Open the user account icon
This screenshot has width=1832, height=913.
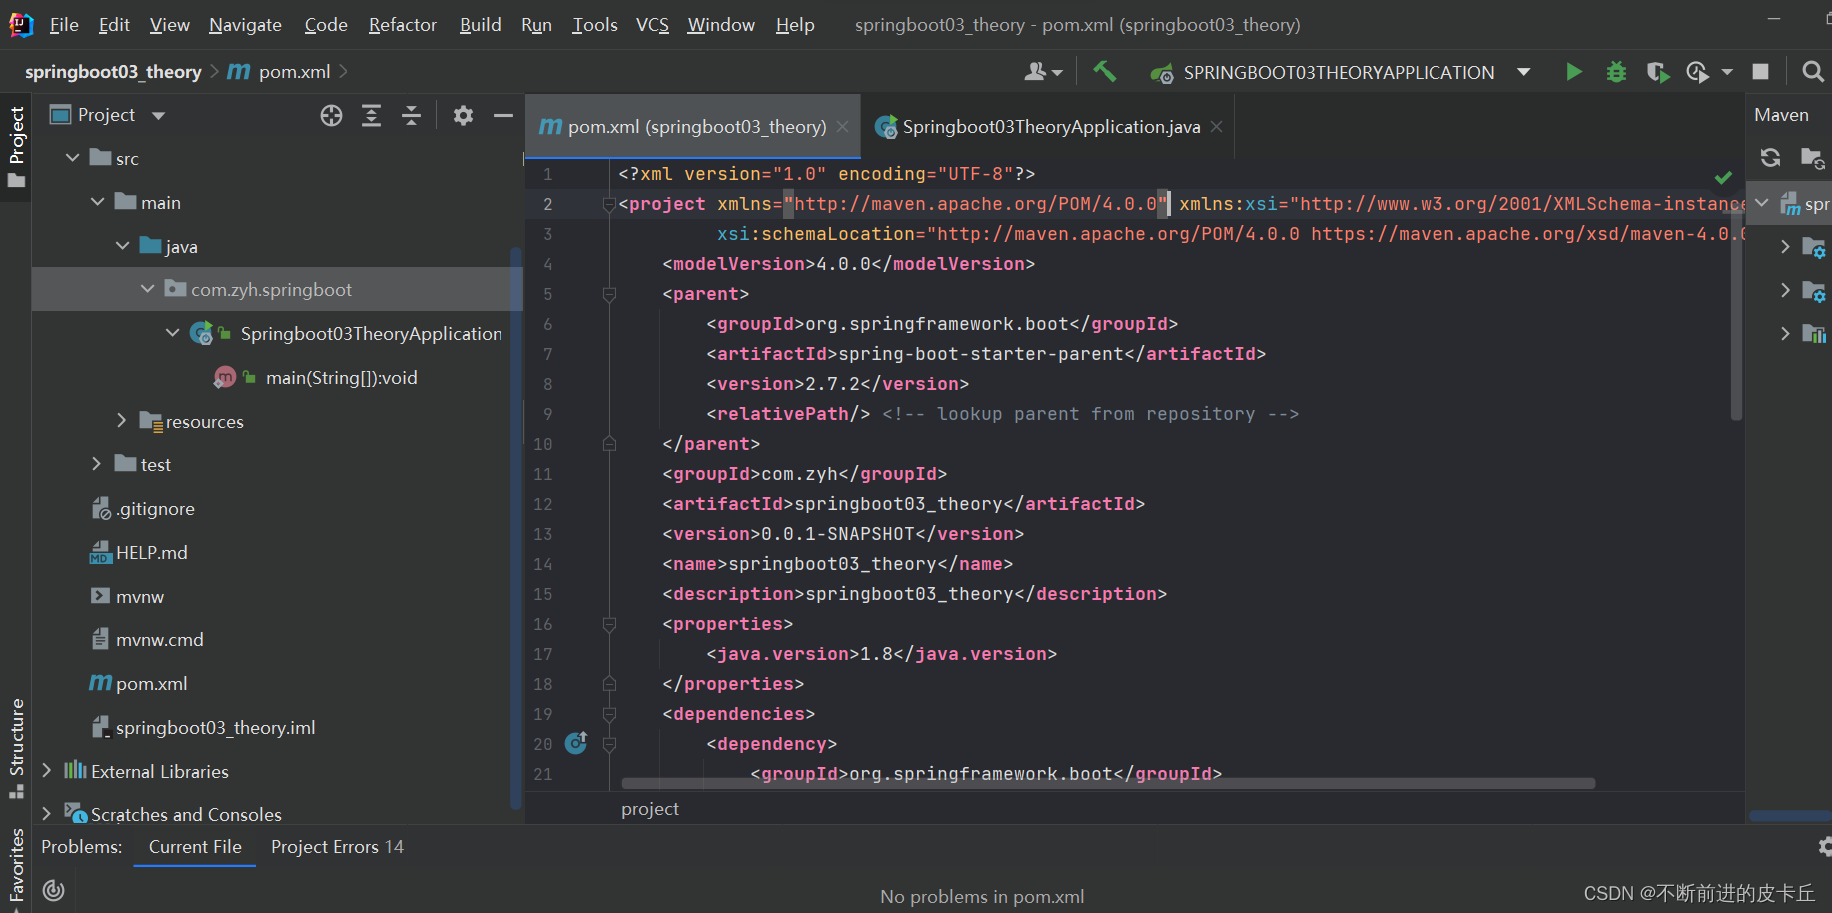click(x=1036, y=72)
